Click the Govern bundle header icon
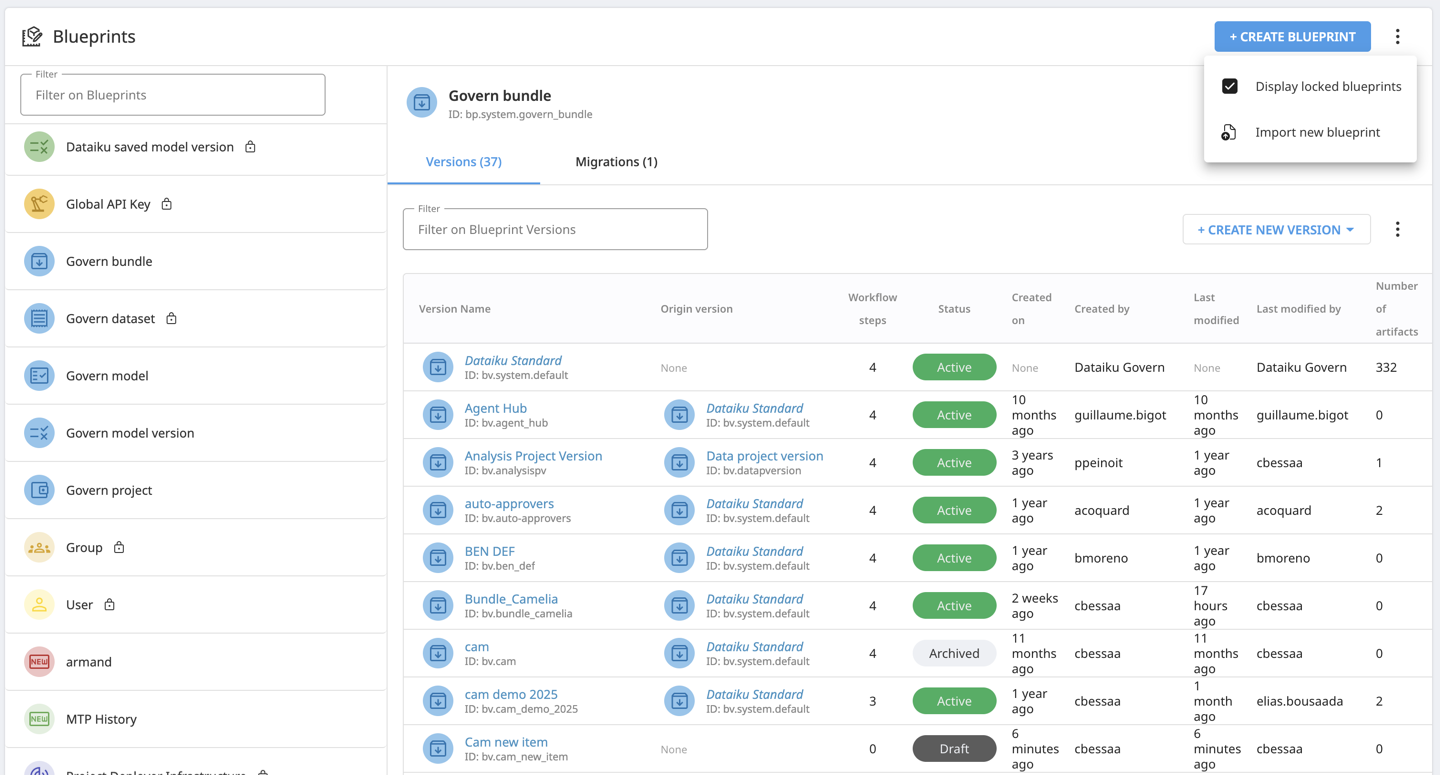1440x775 pixels. (x=422, y=103)
